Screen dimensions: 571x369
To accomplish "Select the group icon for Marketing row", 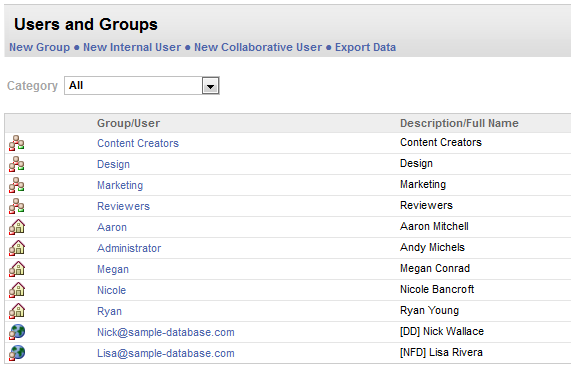I will tap(17, 185).
